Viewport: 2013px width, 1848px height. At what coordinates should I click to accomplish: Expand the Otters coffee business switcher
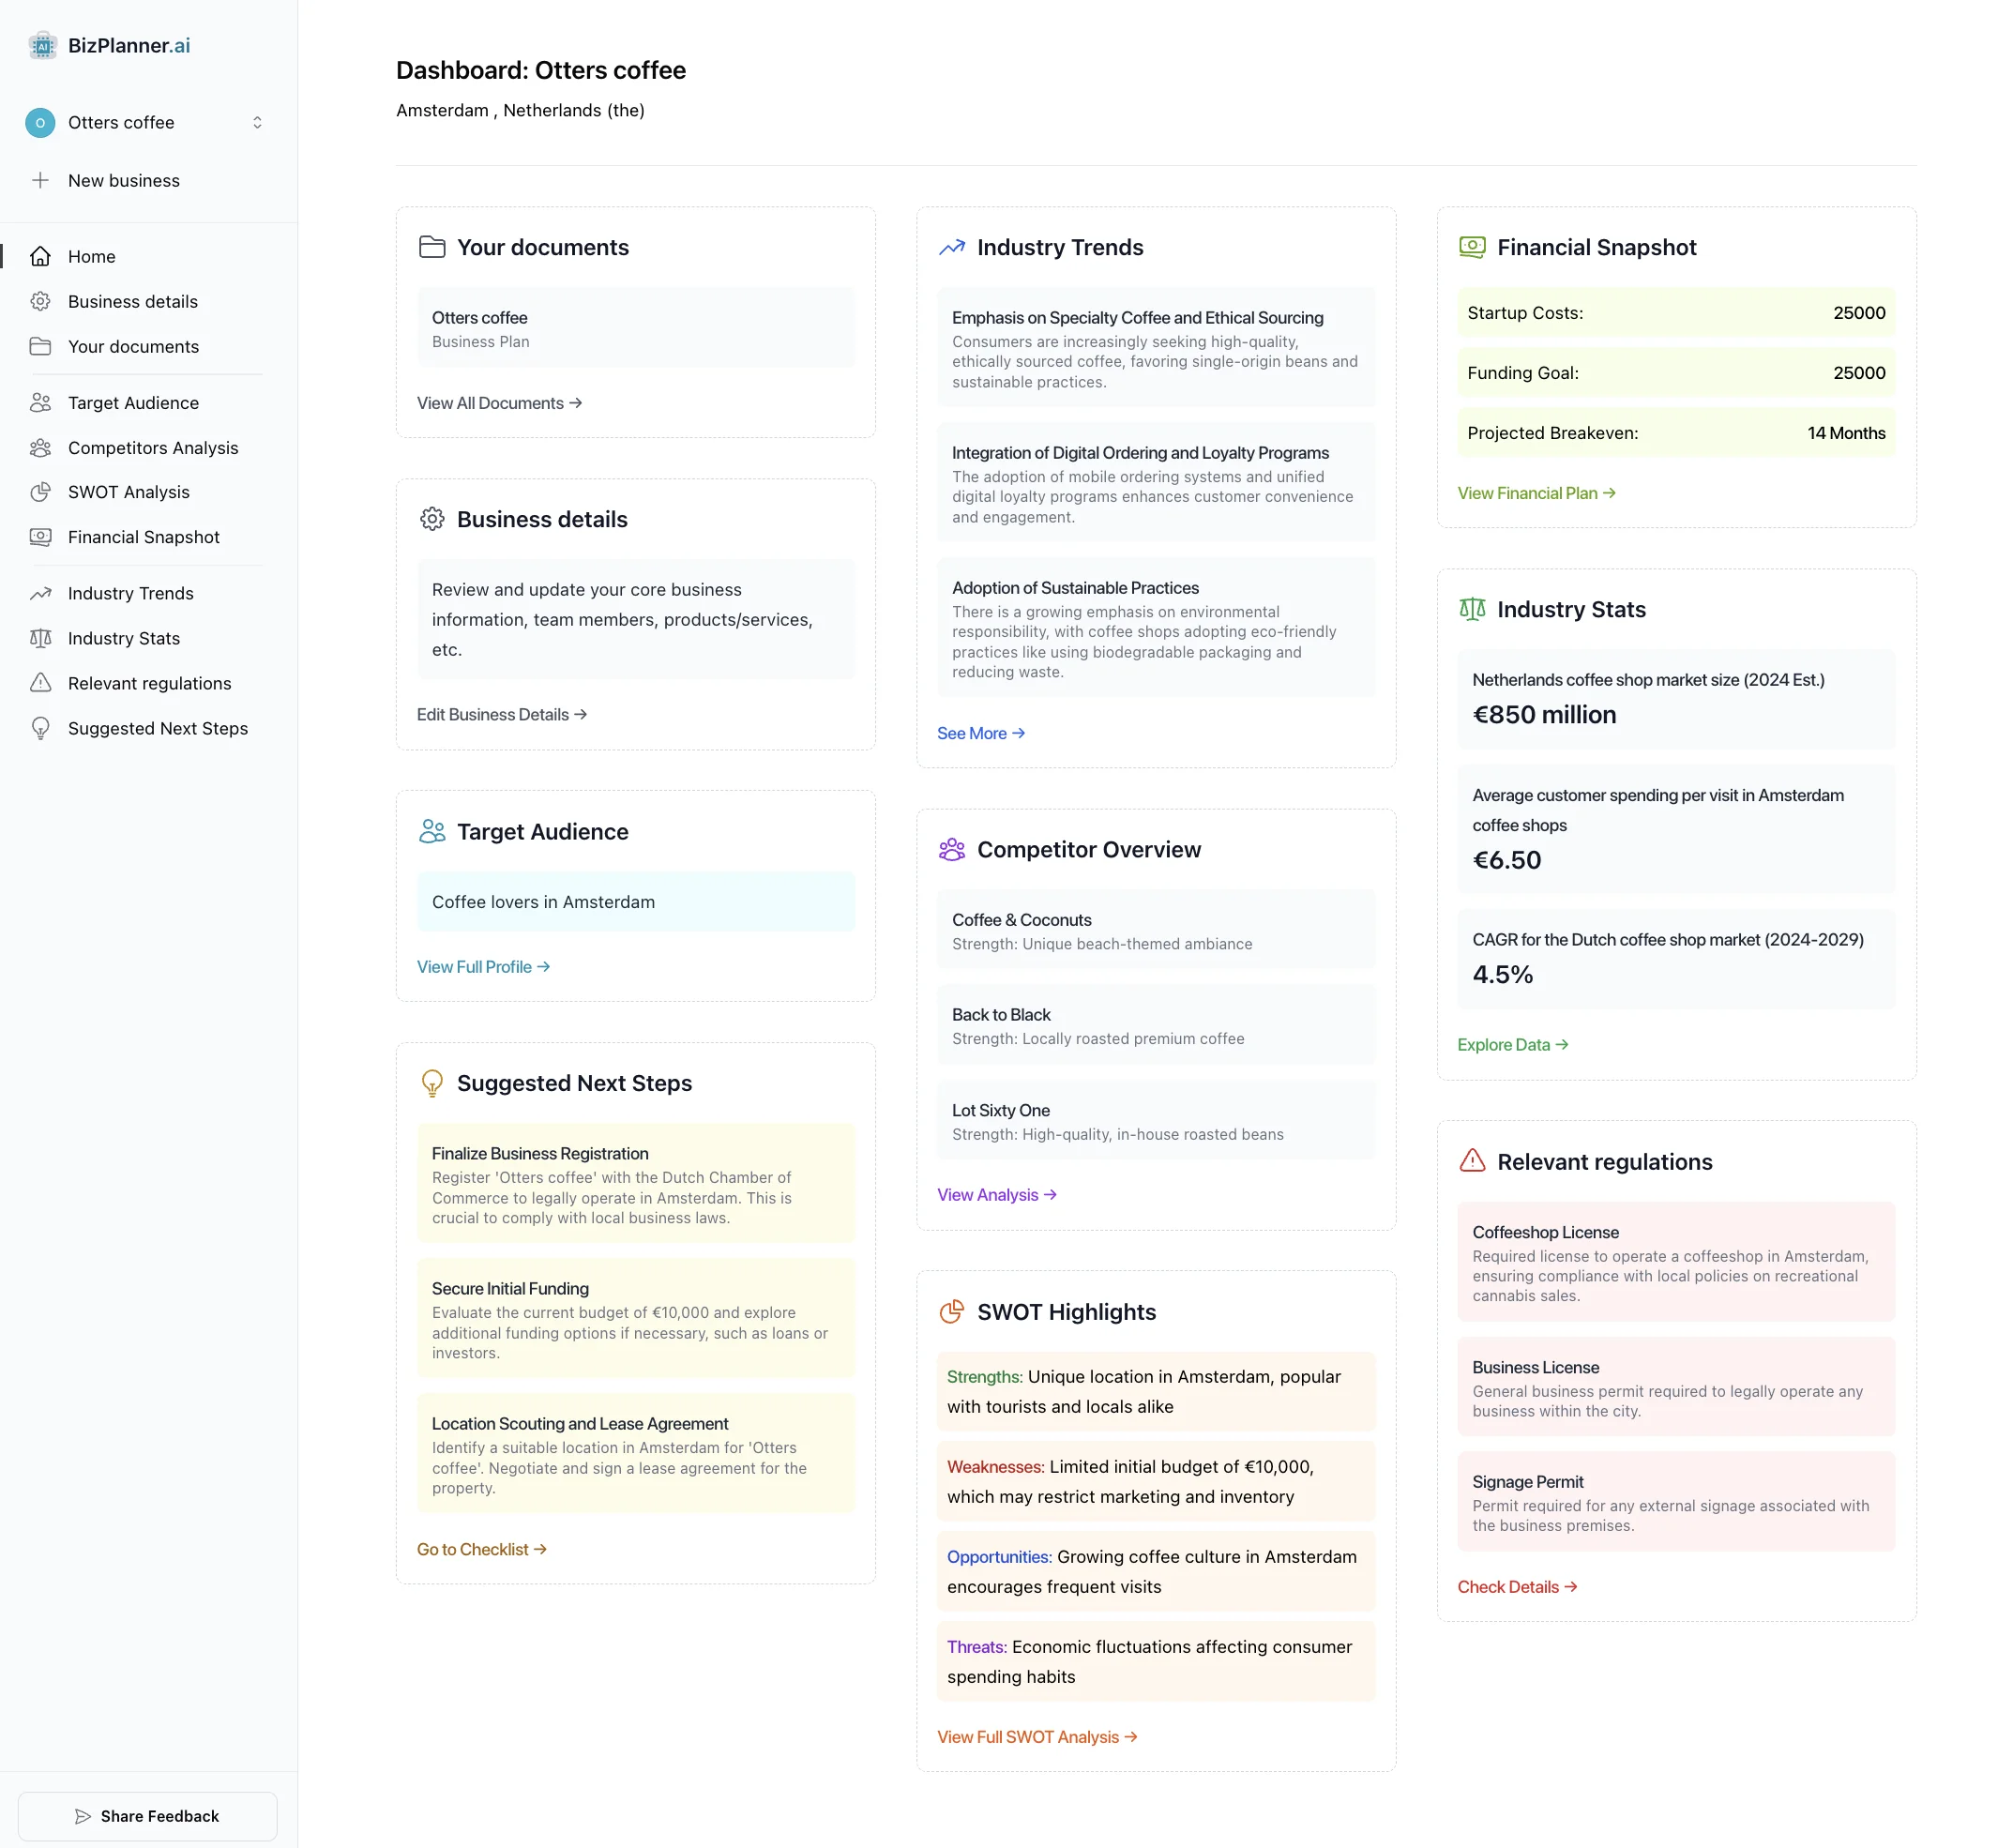pyautogui.click(x=258, y=122)
